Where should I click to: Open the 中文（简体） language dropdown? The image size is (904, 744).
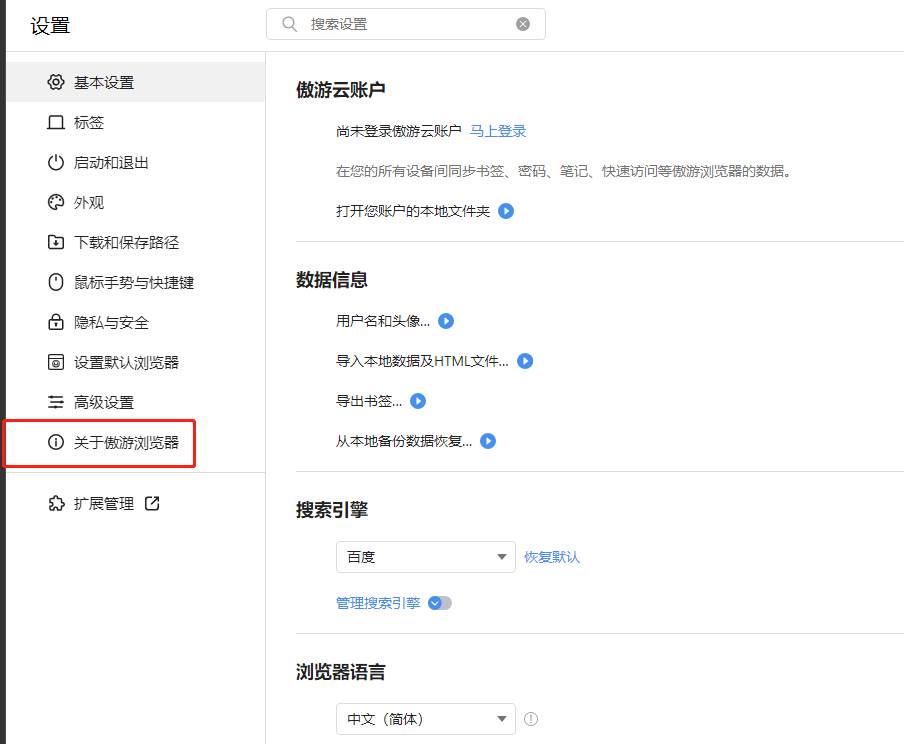click(x=425, y=719)
